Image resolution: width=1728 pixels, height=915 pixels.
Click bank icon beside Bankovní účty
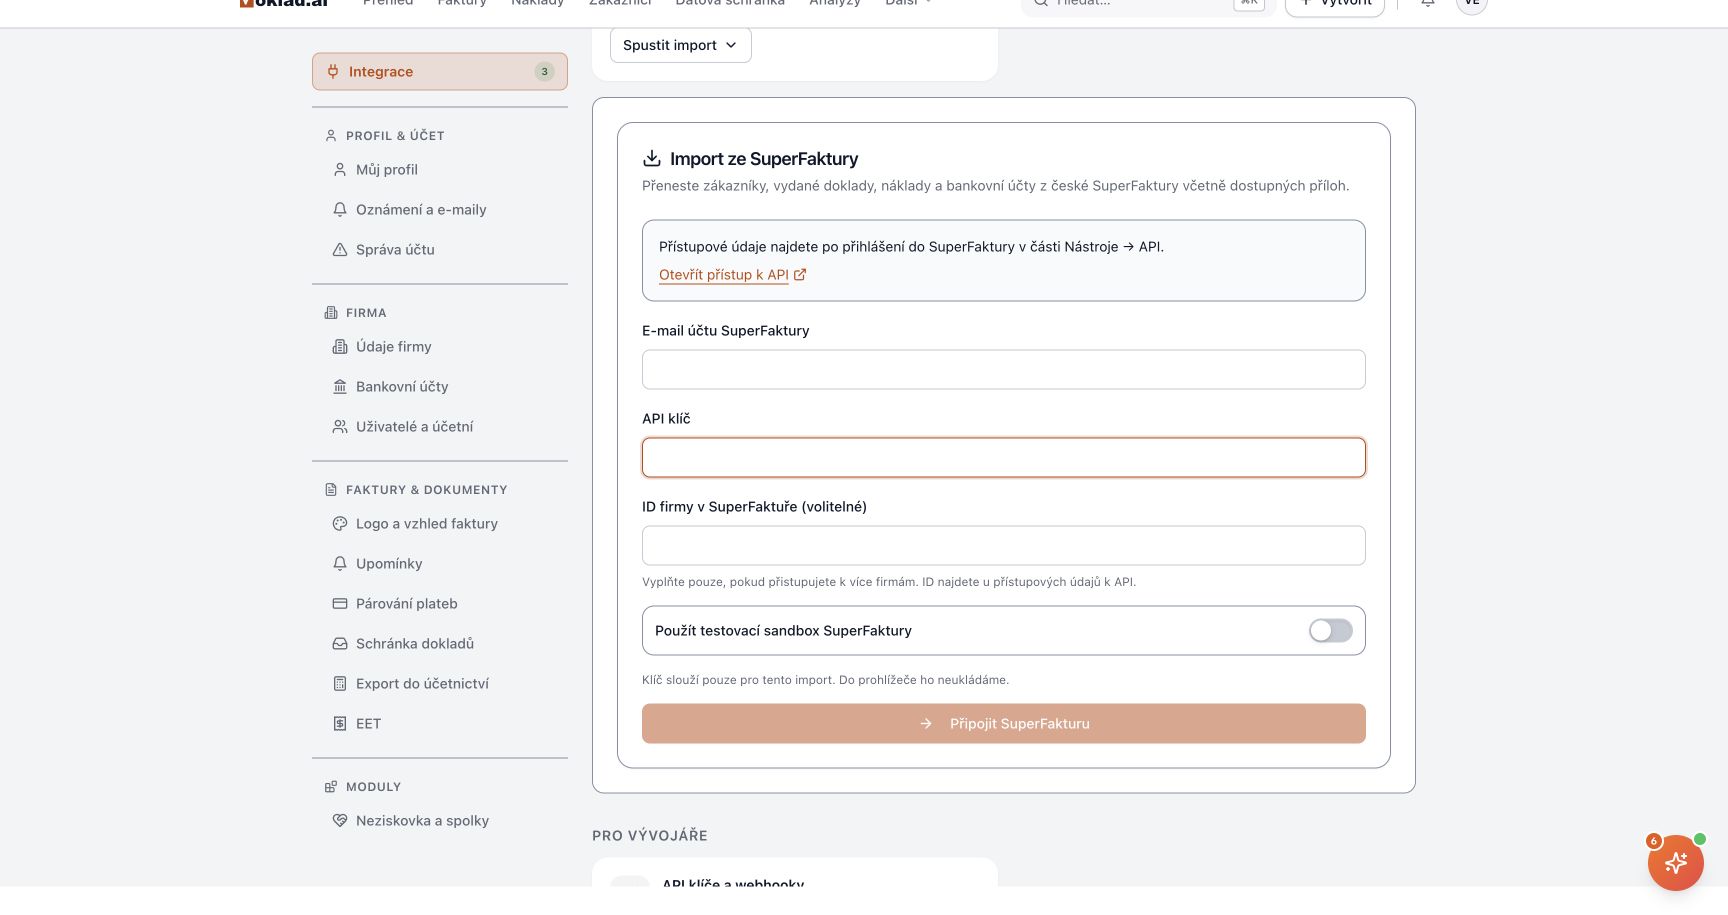click(x=340, y=387)
